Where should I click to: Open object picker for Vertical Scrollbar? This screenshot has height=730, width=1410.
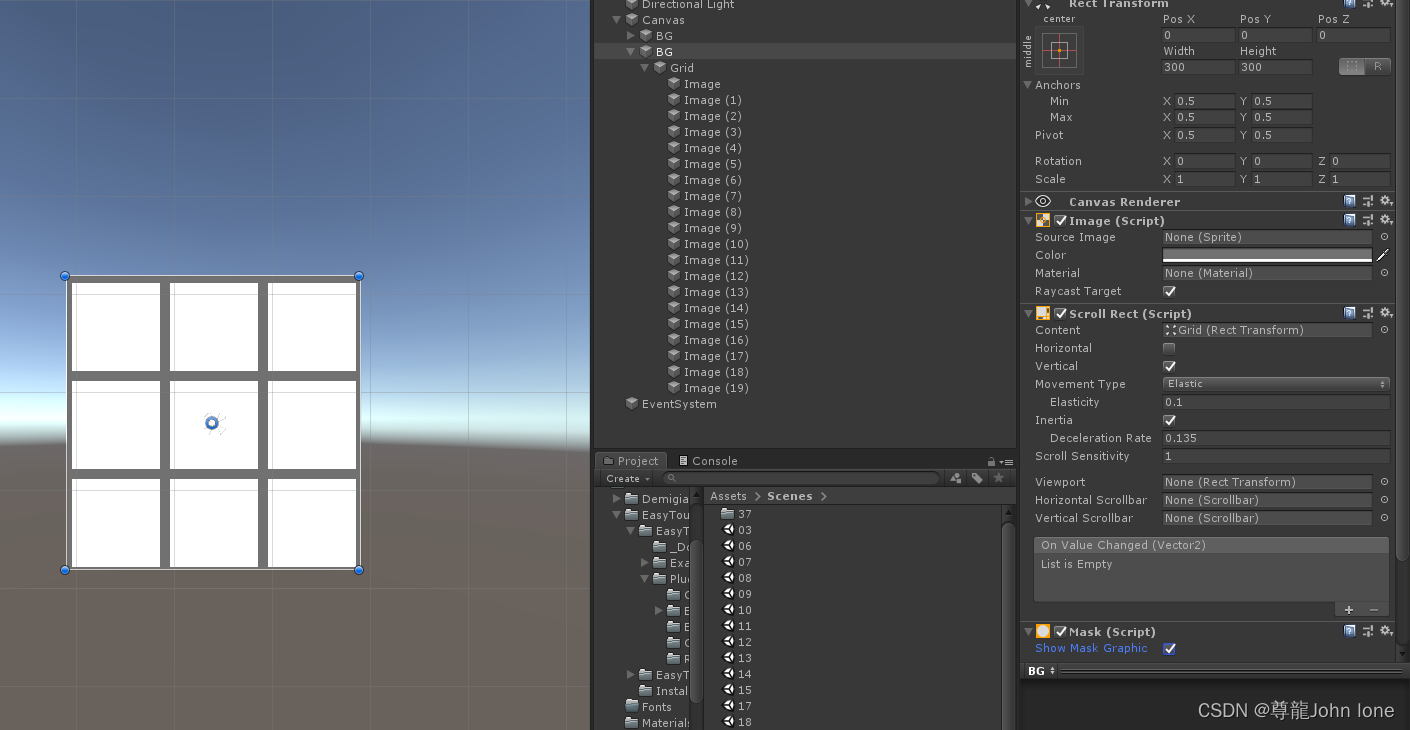[1384, 518]
